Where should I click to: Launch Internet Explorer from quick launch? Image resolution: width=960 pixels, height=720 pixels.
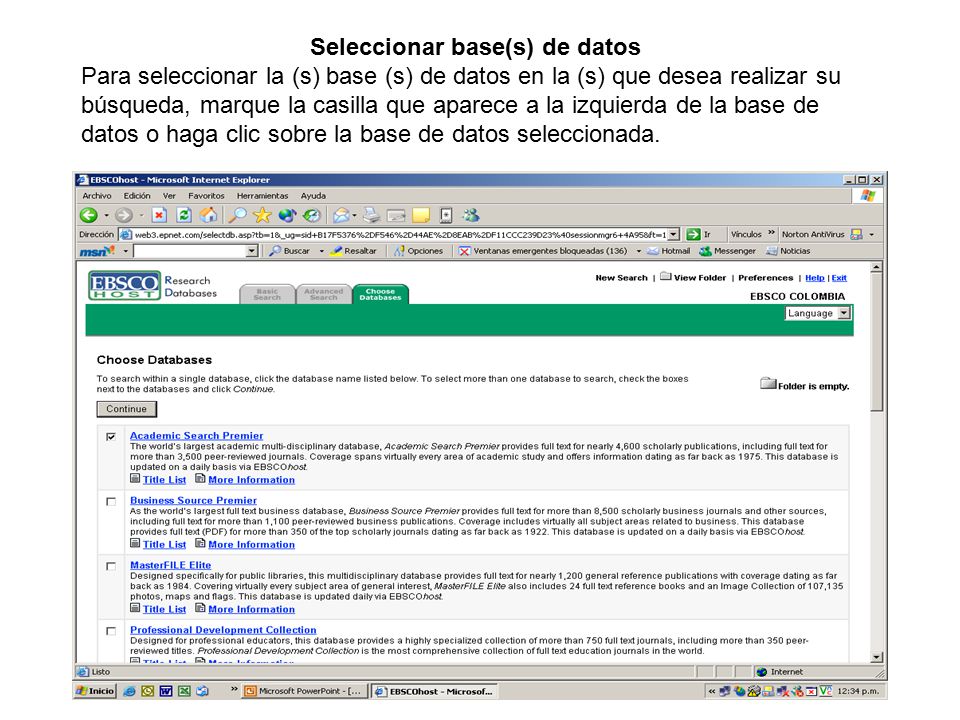click(129, 691)
